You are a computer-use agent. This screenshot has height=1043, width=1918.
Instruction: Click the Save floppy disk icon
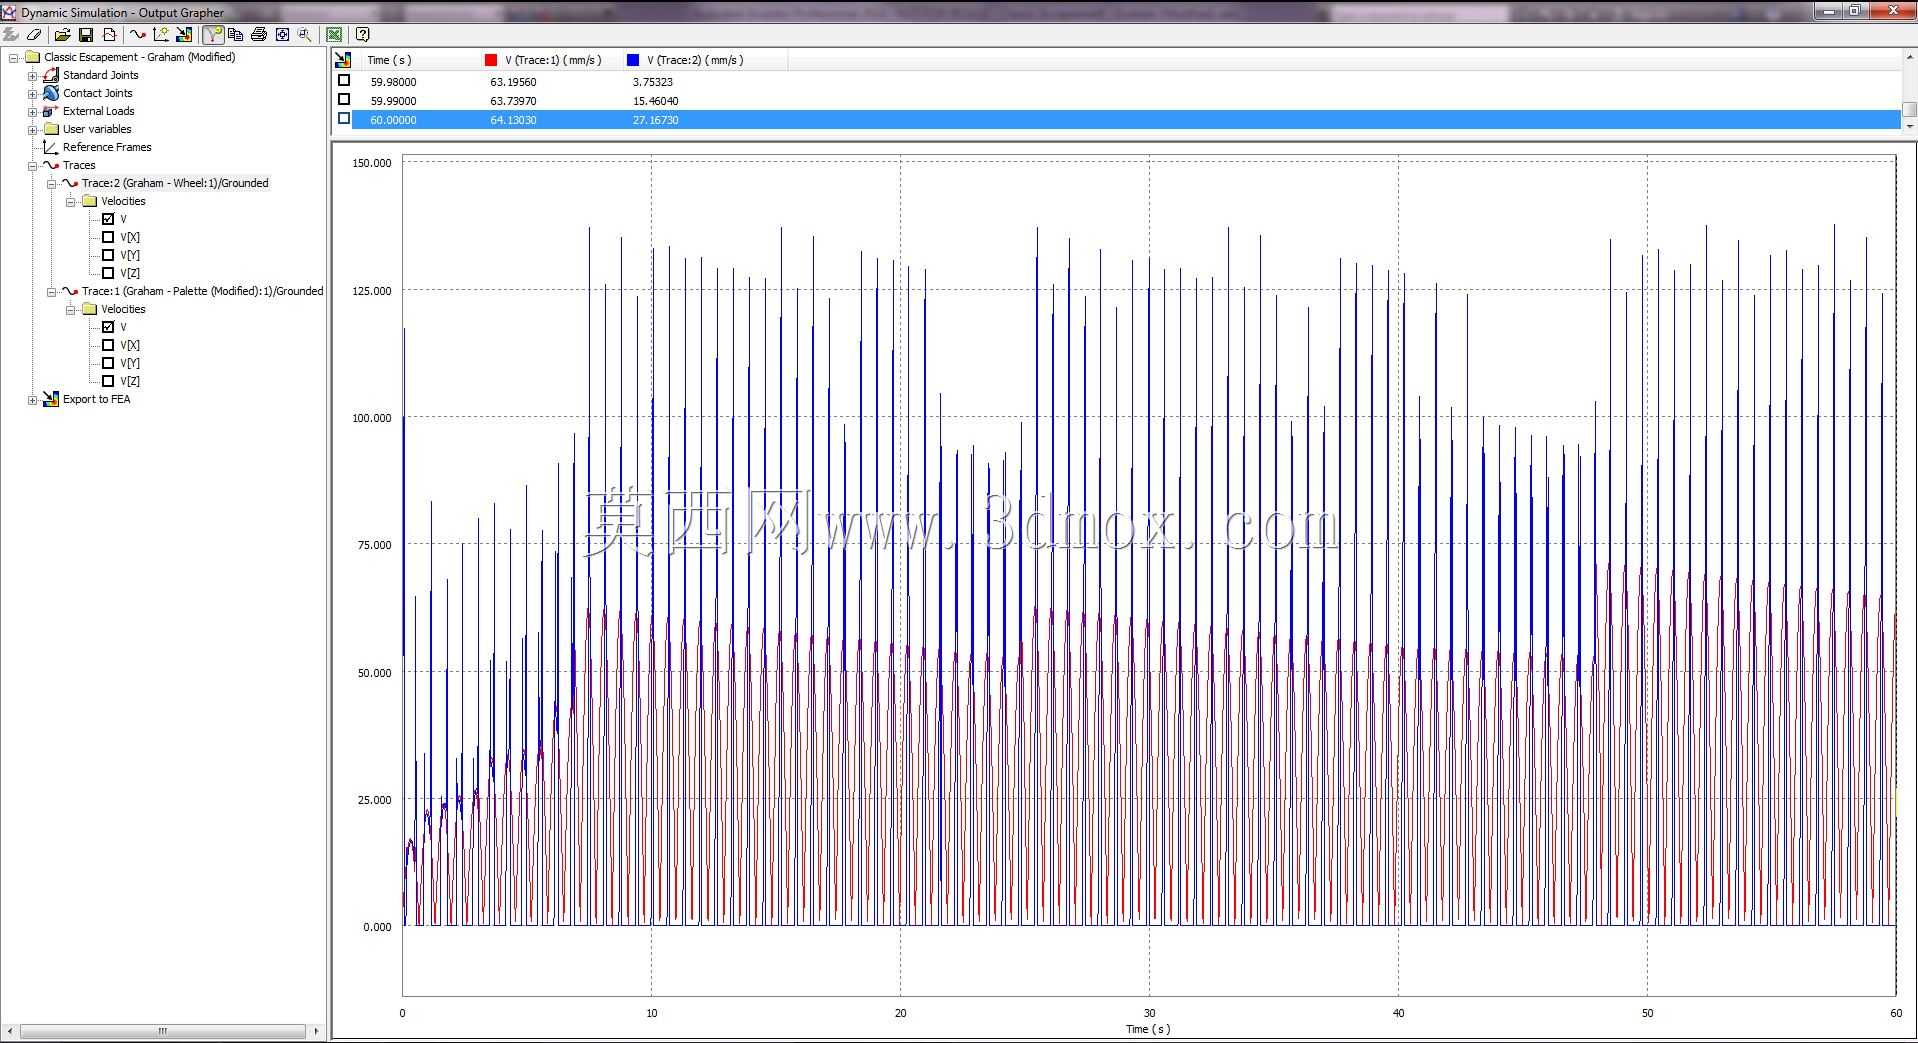point(86,34)
